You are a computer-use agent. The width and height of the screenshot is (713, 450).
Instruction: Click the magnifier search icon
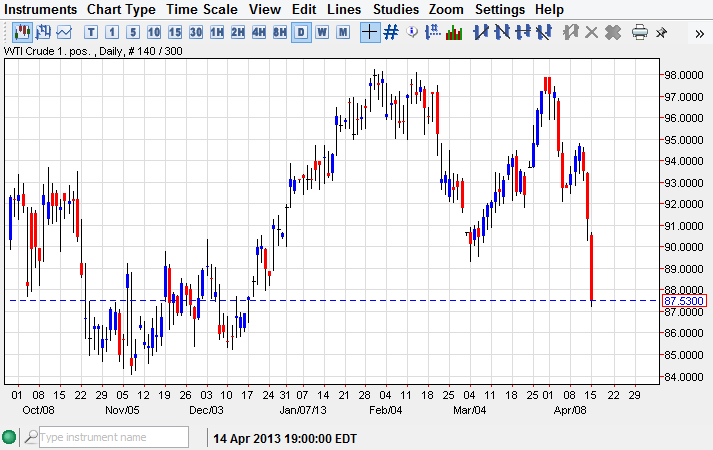30,437
